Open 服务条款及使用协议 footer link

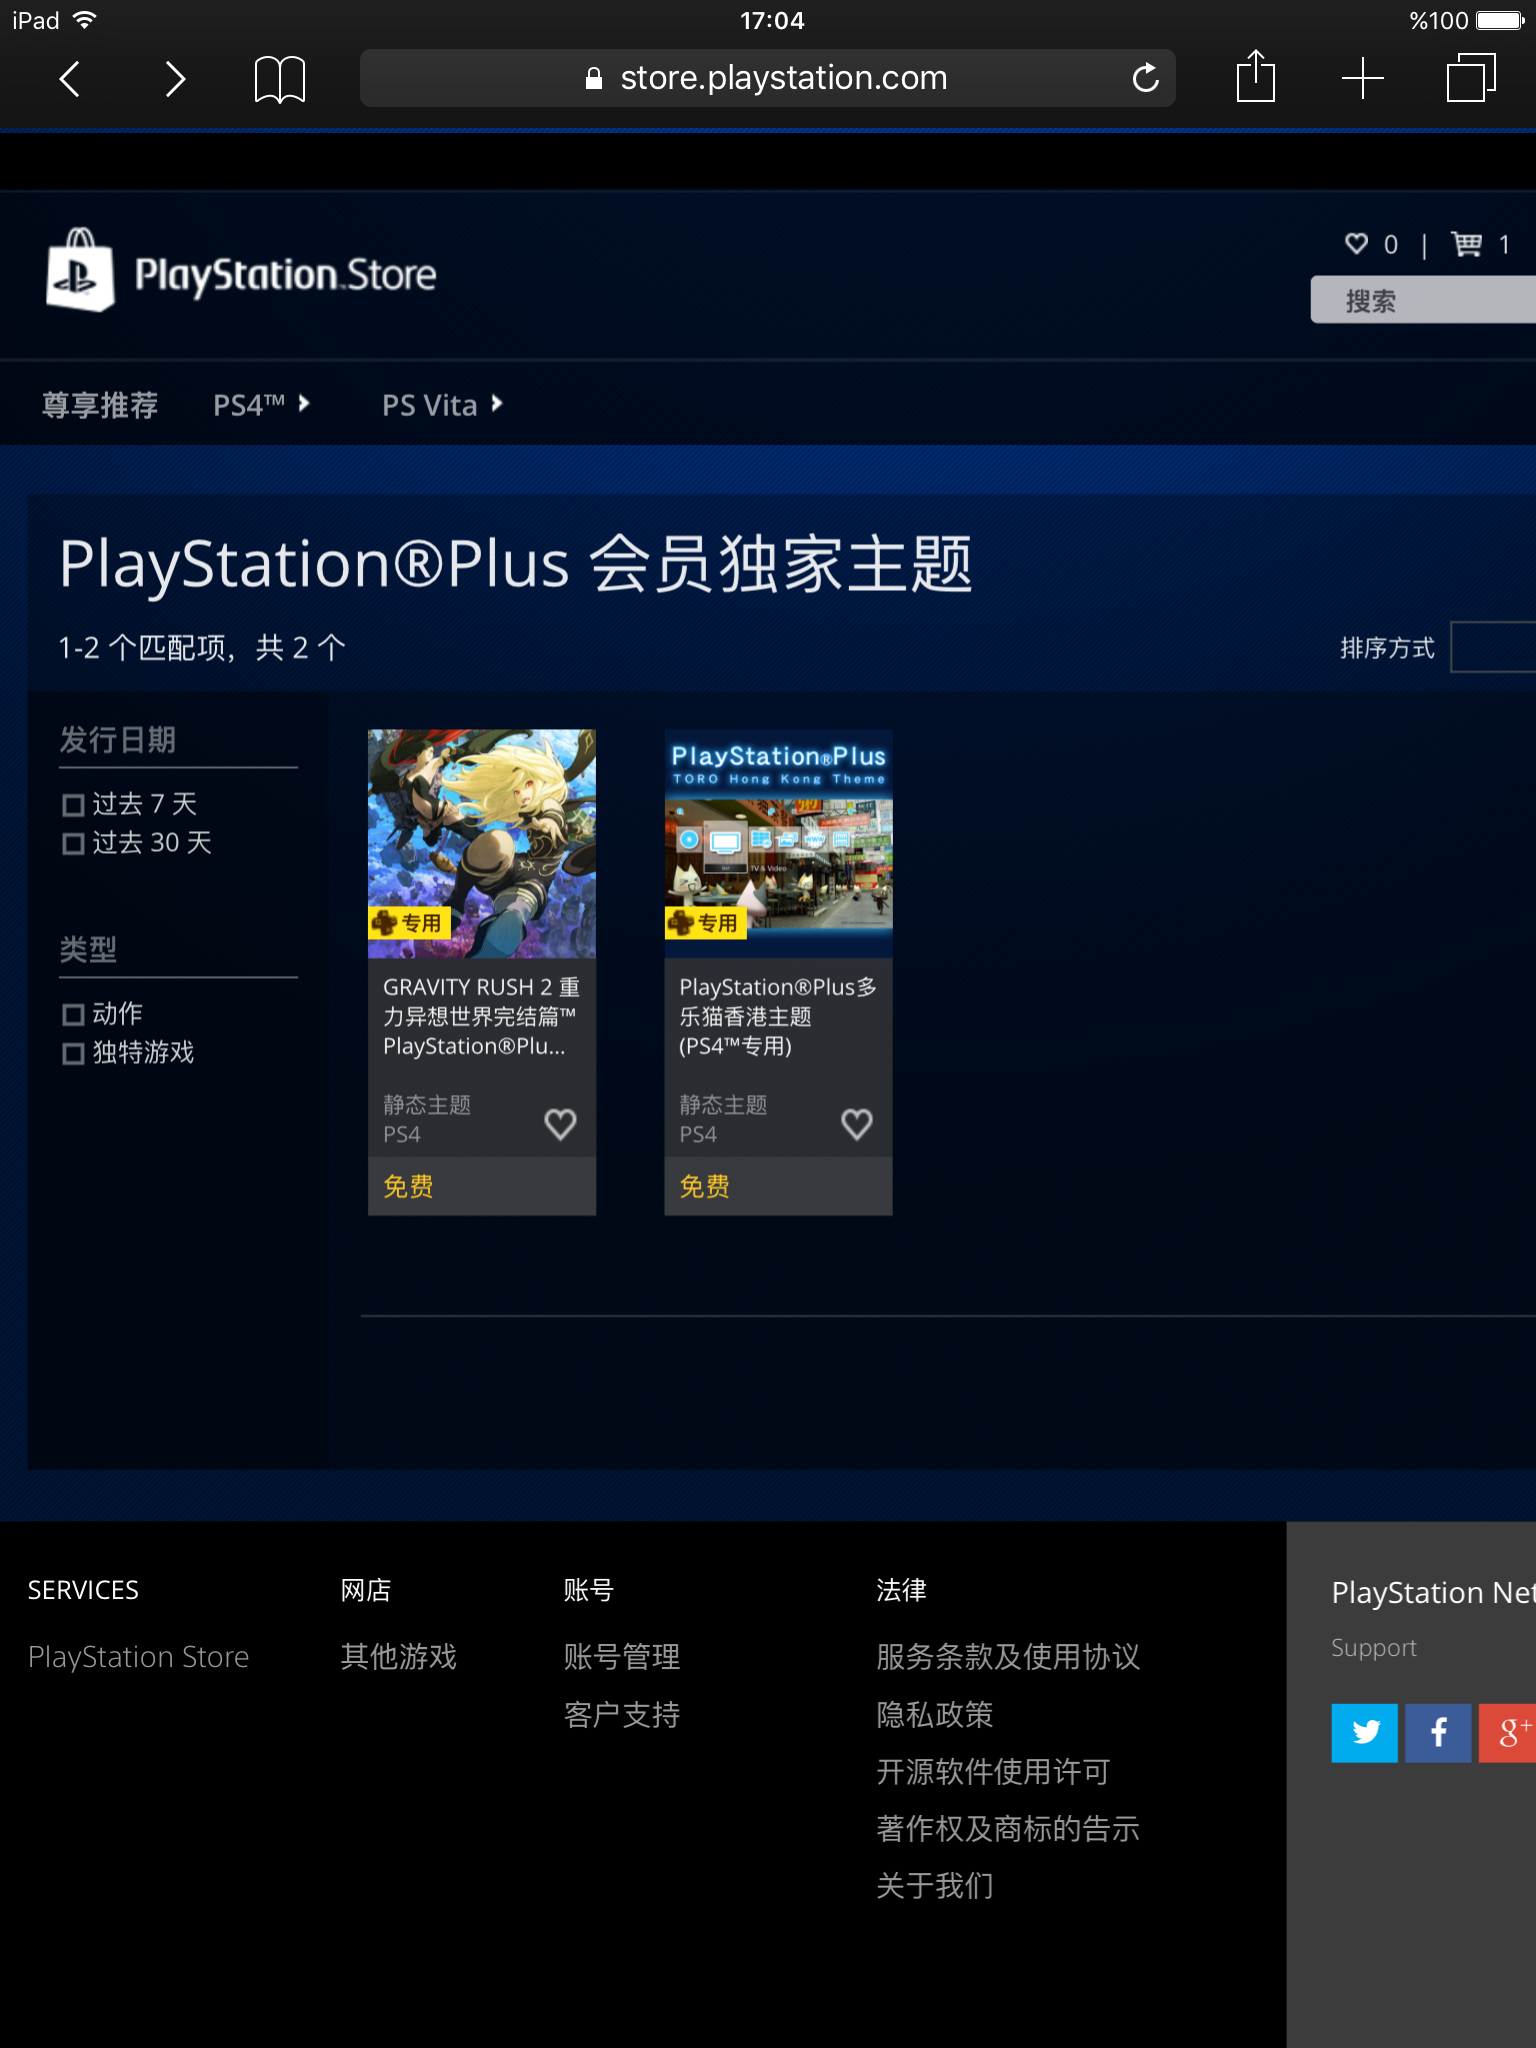click(x=1008, y=1657)
